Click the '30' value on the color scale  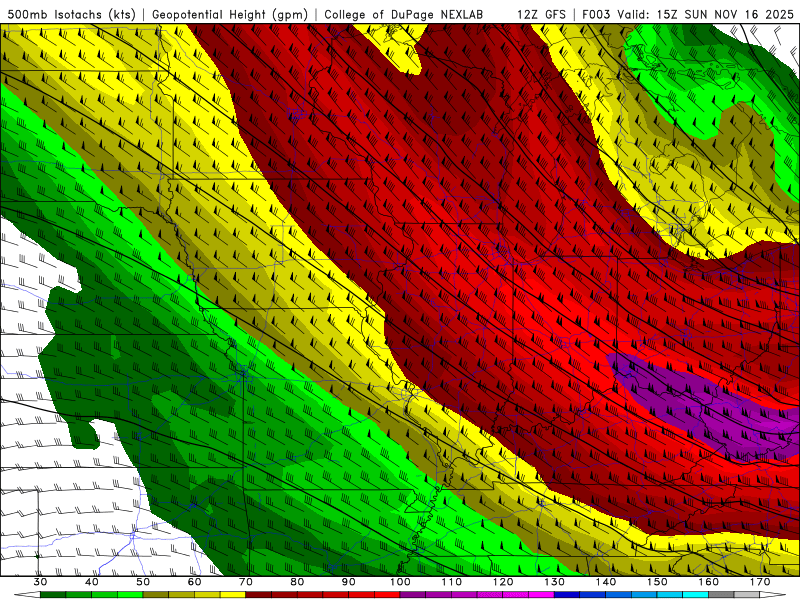pyautogui.click(x=40, y=582)
